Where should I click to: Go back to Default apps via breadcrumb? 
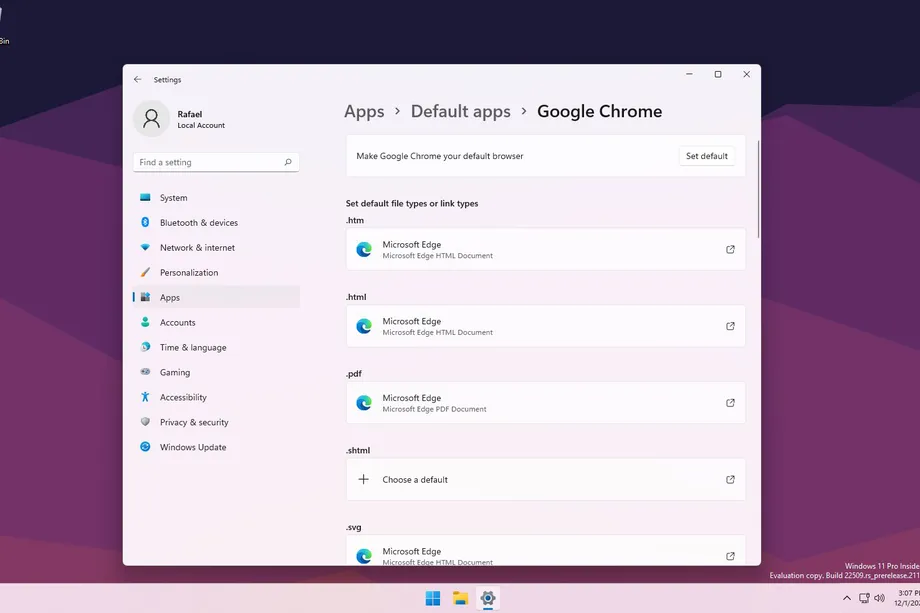click(x=460, y=111)
